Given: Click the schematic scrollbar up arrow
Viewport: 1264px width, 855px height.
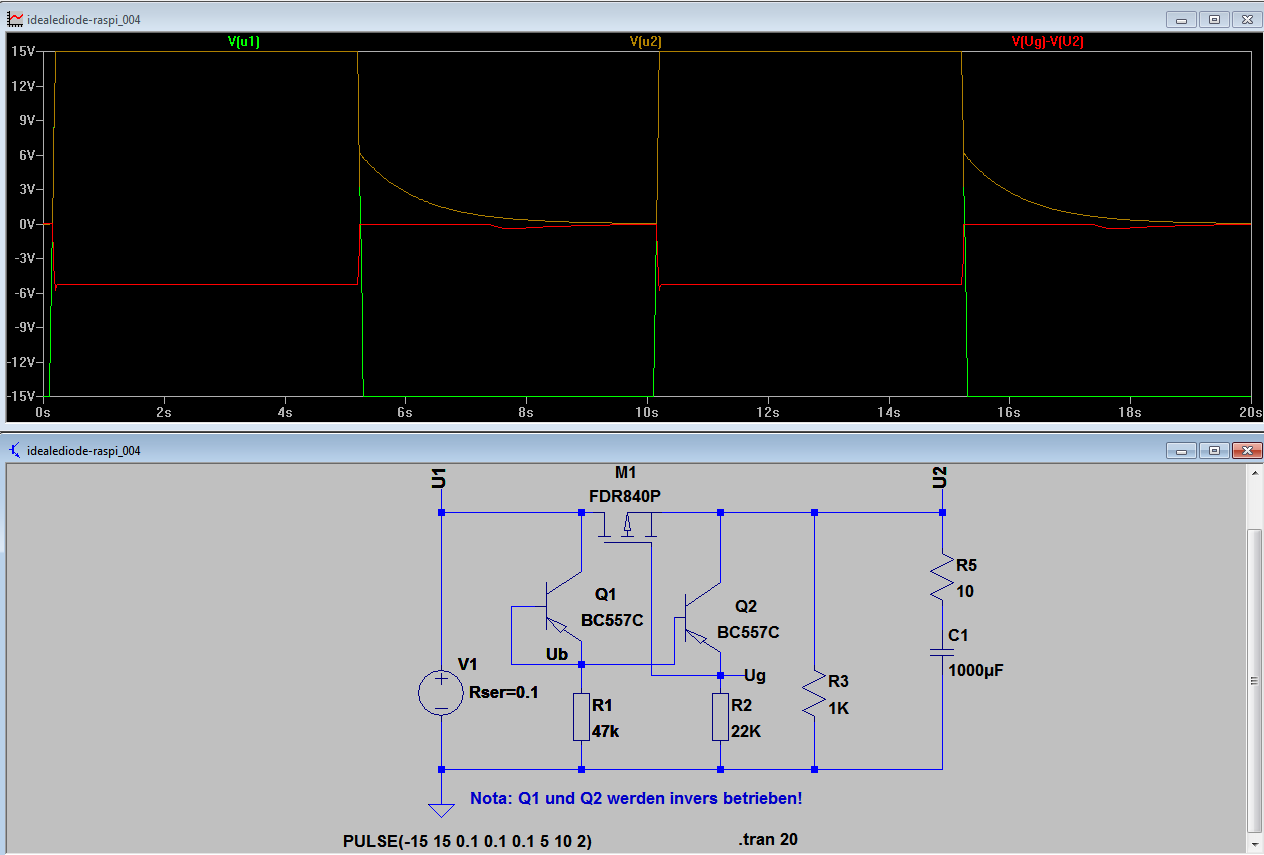Looking at the screenshot, I should [x=1256, y=473].
